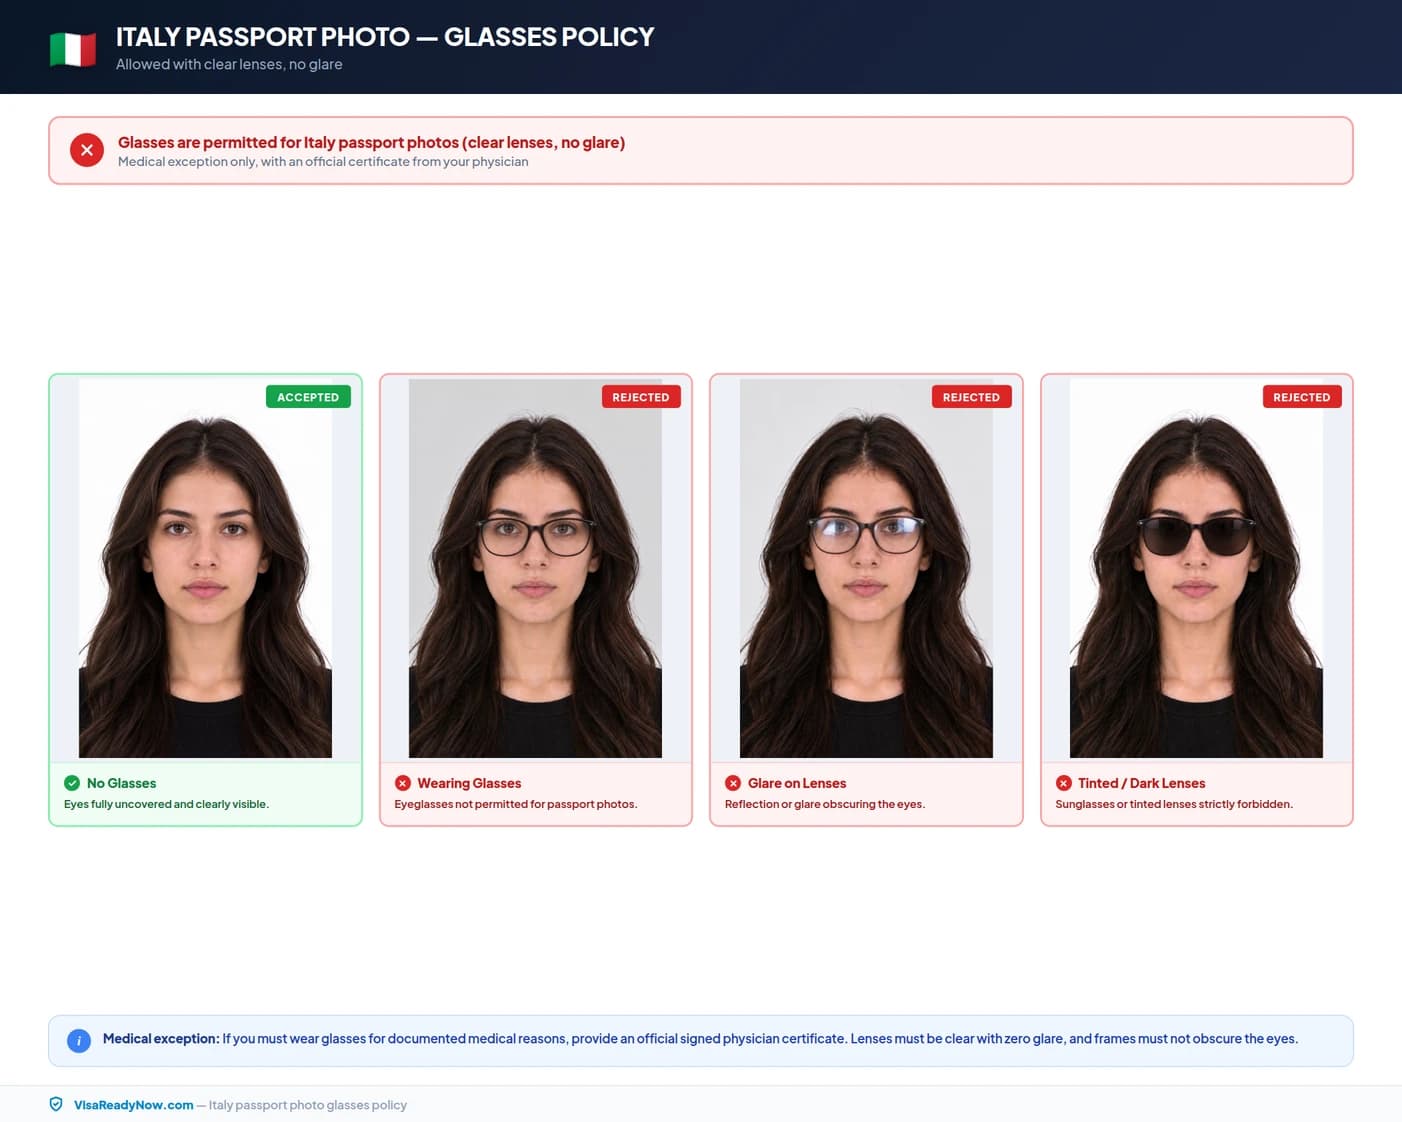Select the No Glasses portrait photo
Viewport: 1402px width, 1122px height.
pos(205,568)
